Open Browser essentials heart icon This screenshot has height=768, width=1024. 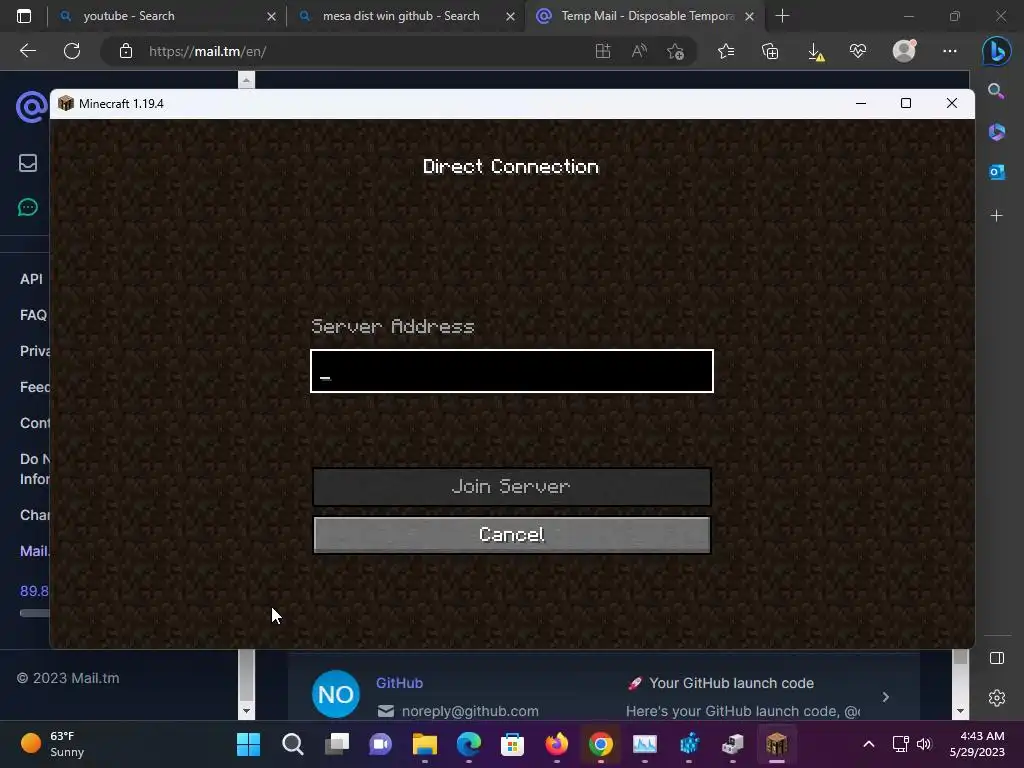click(857, 51)
